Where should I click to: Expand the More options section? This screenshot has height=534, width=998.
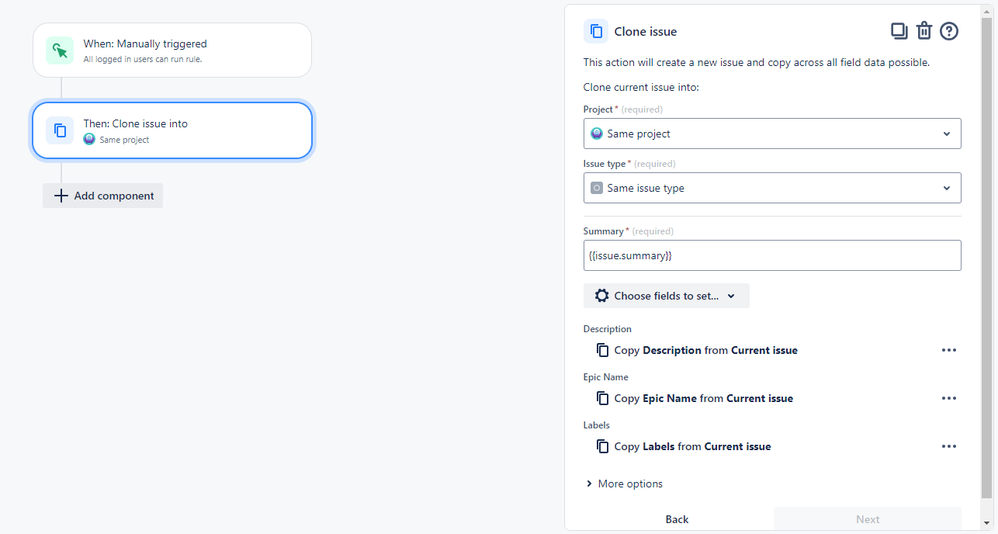tap(625, 484)
